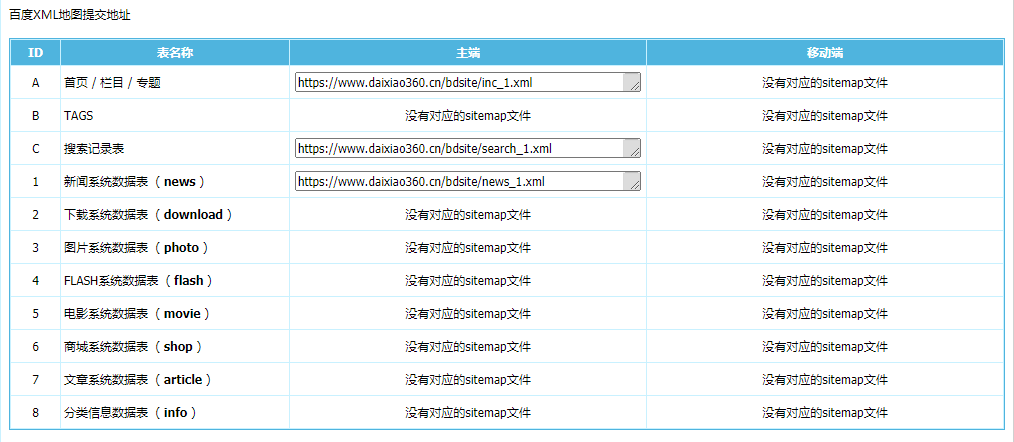This screenshot has width=1014, height=442.
Task: Click the 表名称 column header
Action: pyautogui.click(x=174, y=52)
